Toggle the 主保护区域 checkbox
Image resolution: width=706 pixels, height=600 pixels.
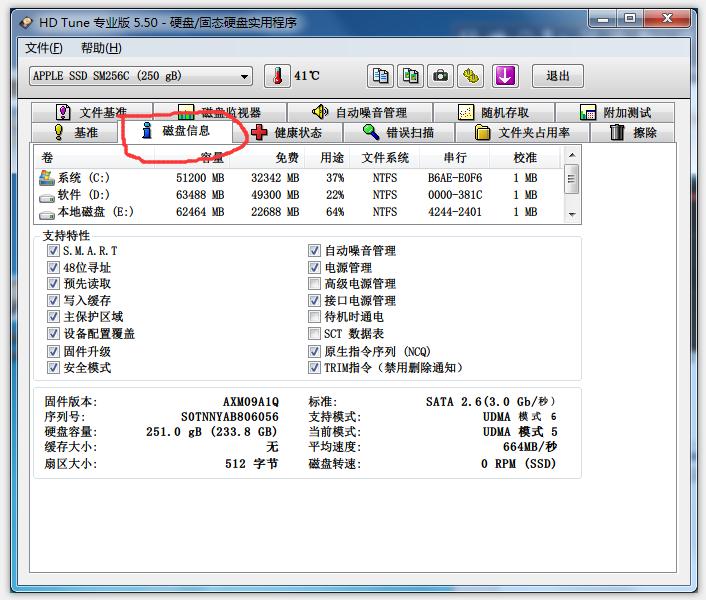53,316
